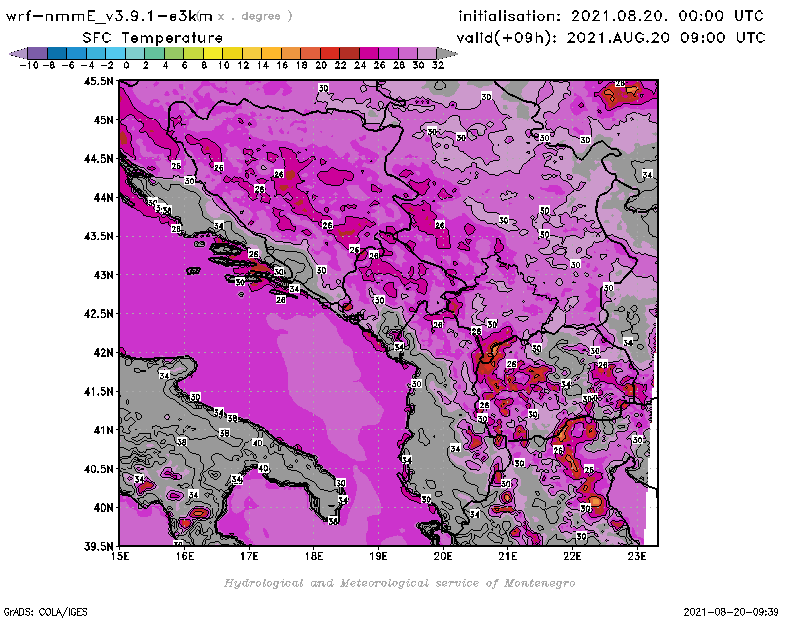Click the 19E longitude label
Viewport: 800px width, 618px height.
click(x=378, y=556)
